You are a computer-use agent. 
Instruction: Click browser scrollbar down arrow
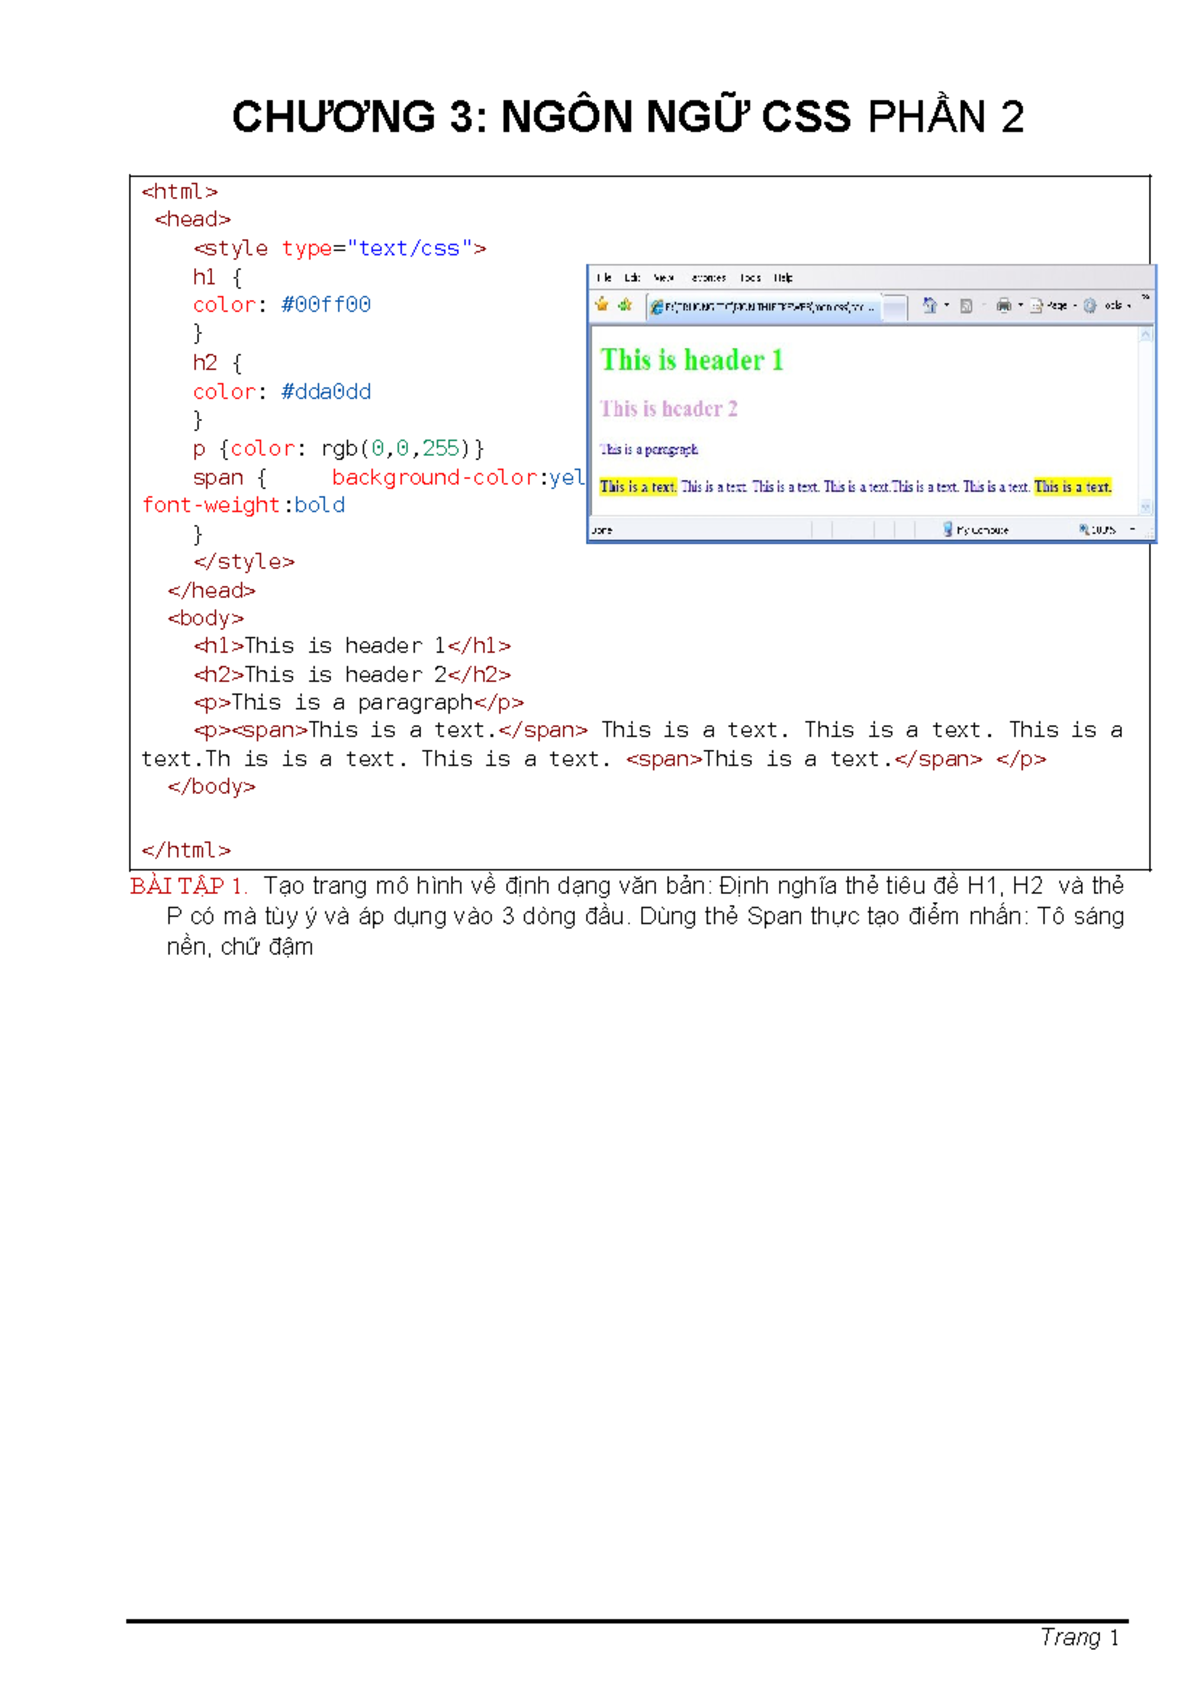1146,507
